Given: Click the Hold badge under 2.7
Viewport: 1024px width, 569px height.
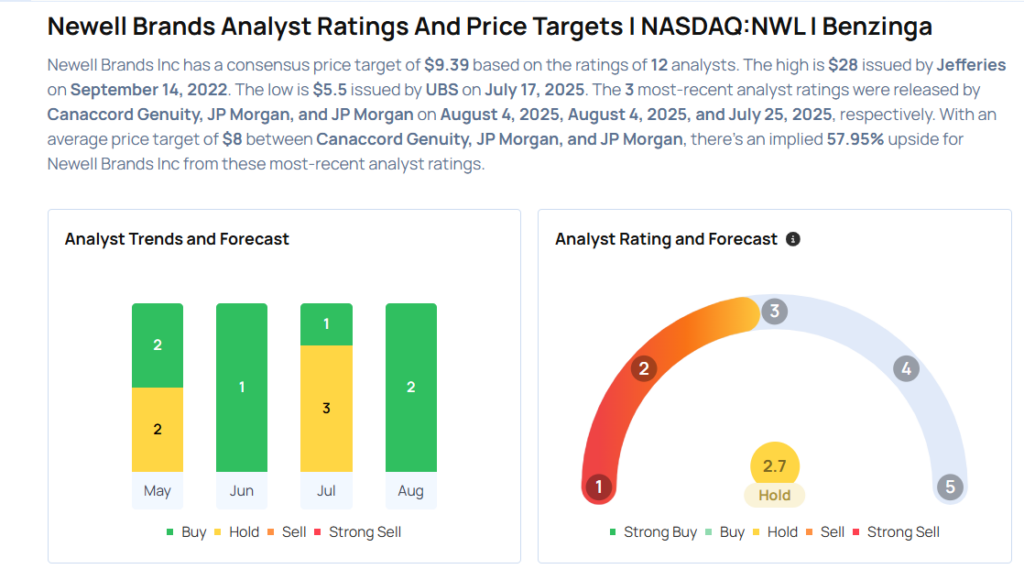Looking at the screenshot, I should coord(774,495).
